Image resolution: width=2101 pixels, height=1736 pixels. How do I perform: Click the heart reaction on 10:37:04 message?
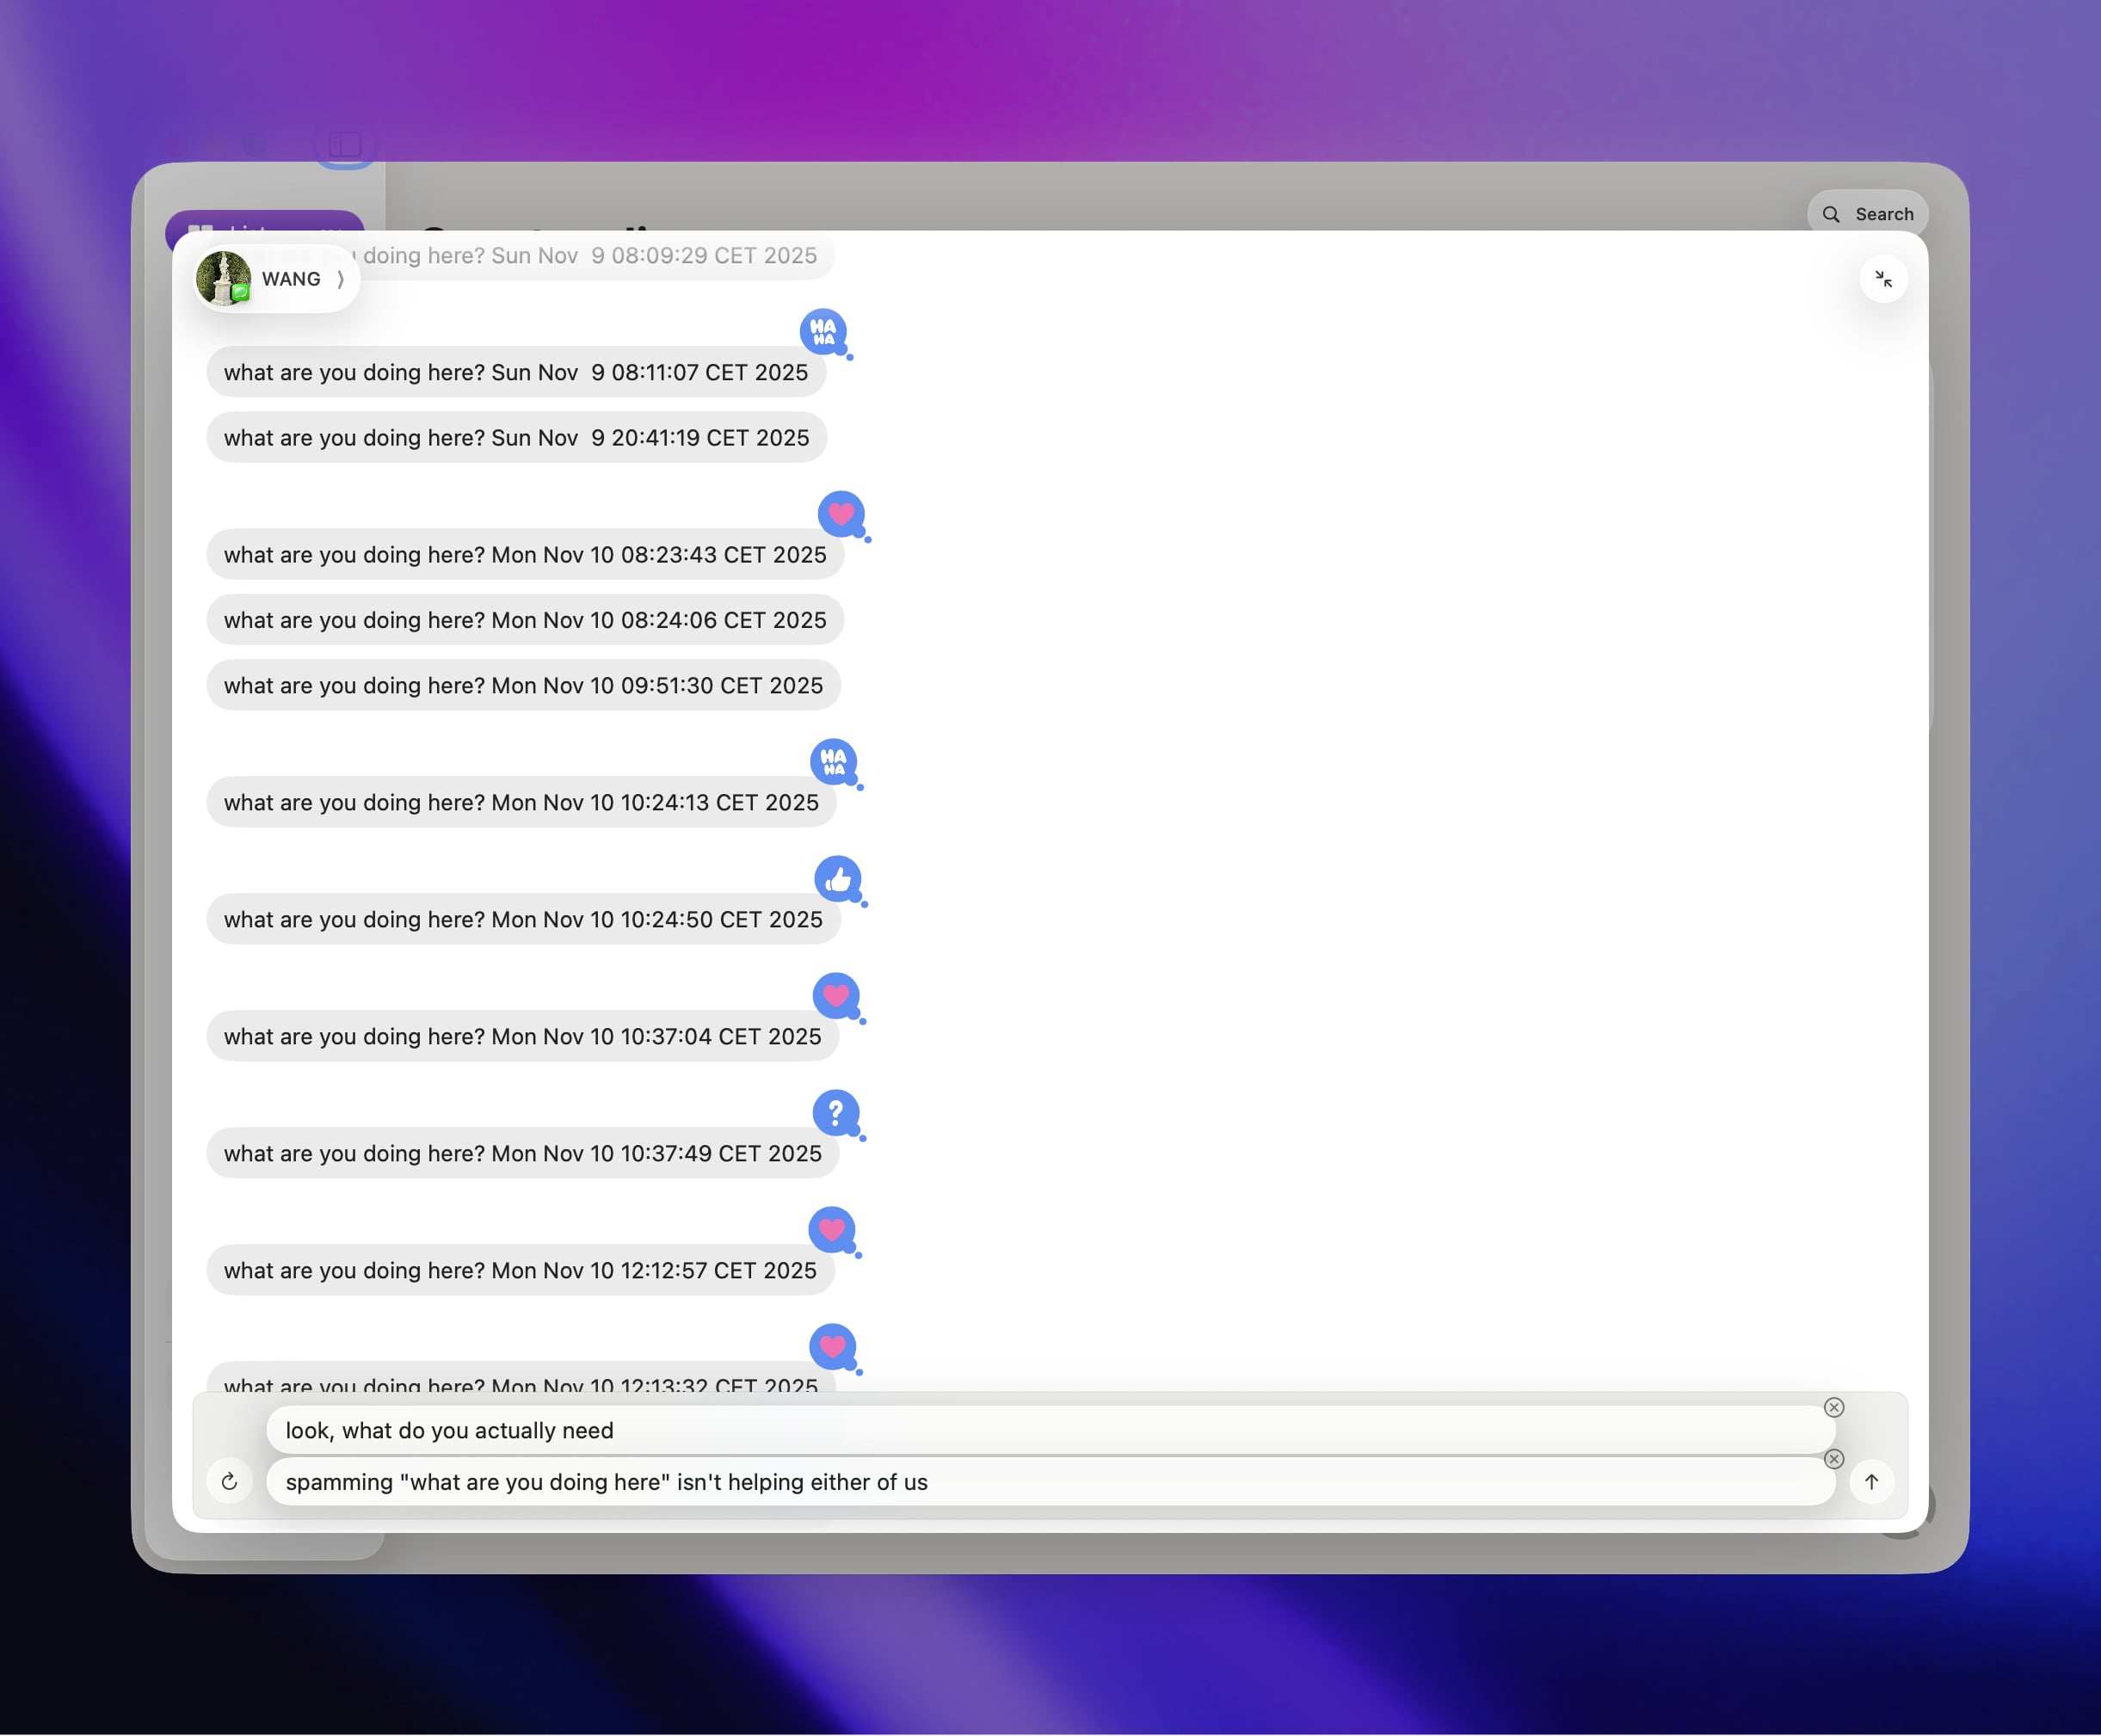pos(836,996)
